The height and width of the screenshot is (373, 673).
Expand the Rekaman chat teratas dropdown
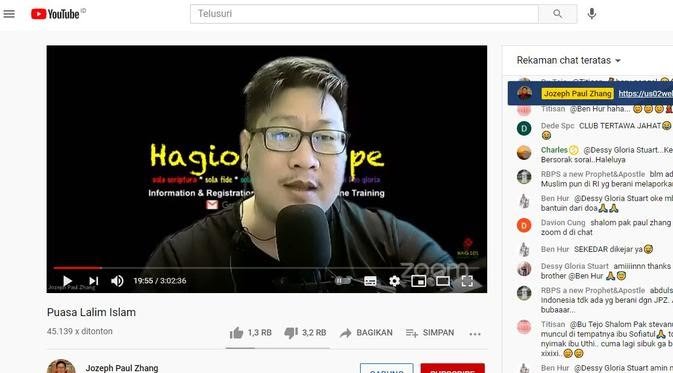(569, 61)
